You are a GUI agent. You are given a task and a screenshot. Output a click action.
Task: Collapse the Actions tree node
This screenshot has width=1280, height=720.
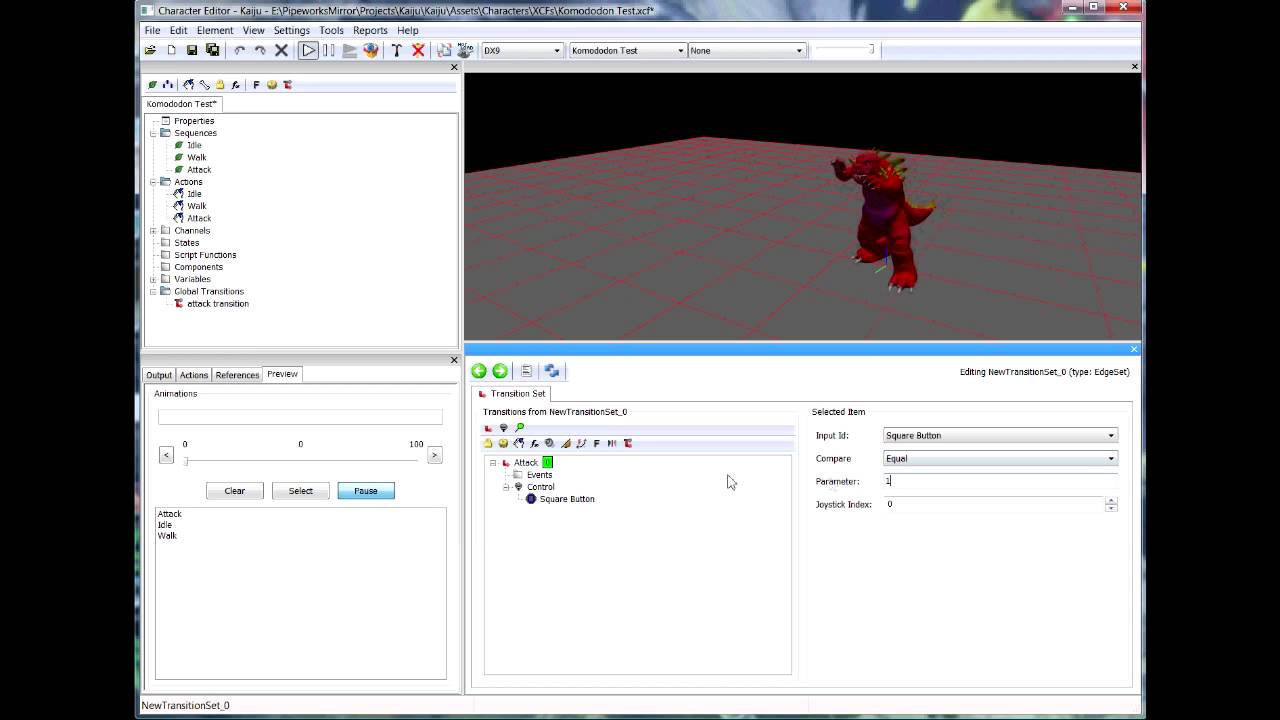pyautogui.click(x=153, y=182)
